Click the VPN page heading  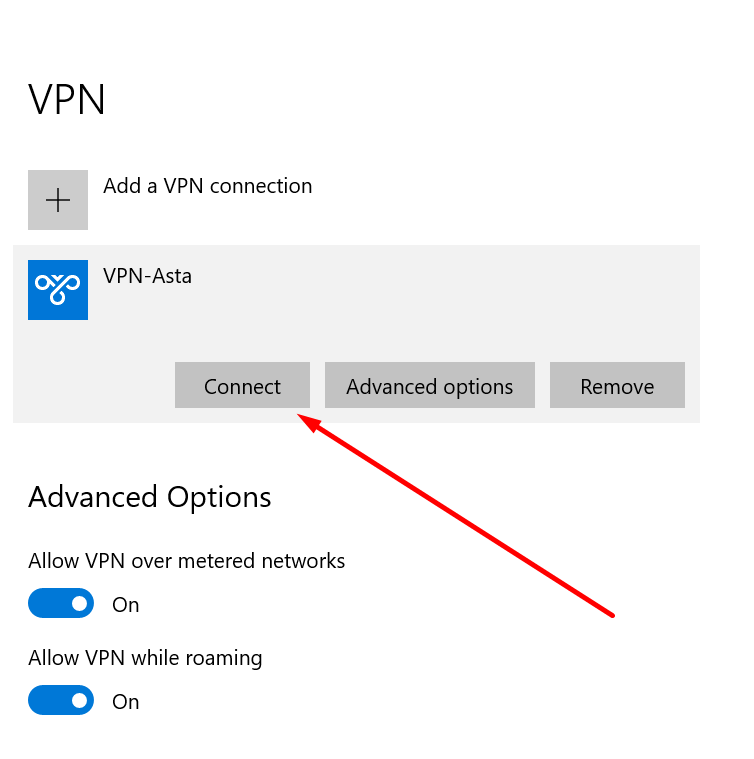pos(67,100)
